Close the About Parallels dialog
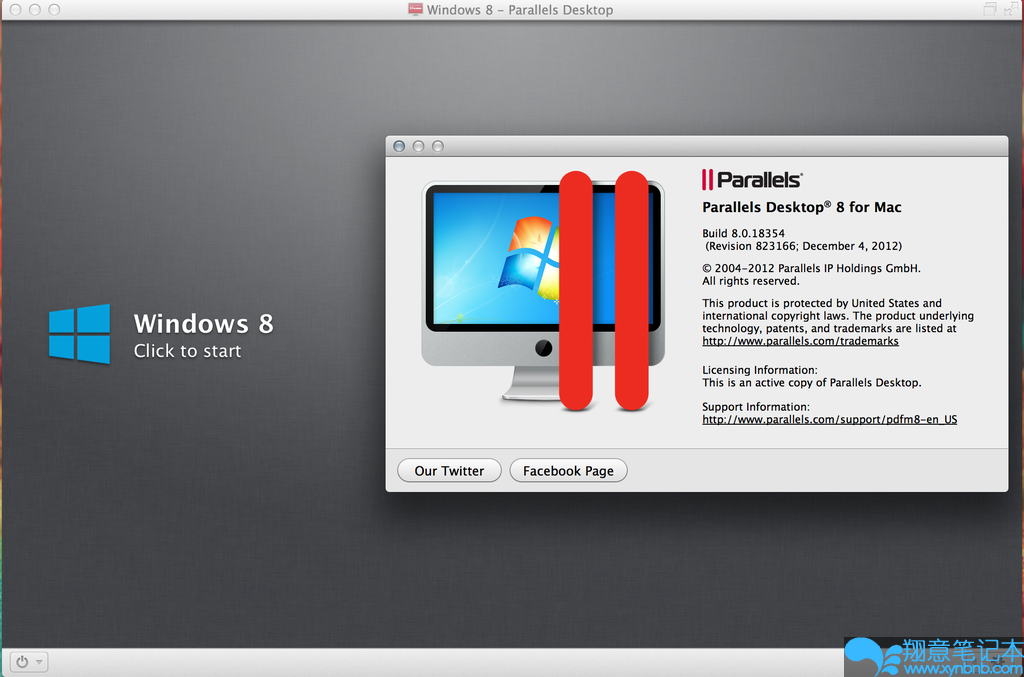The width and height of the screenshot is (1024, 677). point(399,146)
